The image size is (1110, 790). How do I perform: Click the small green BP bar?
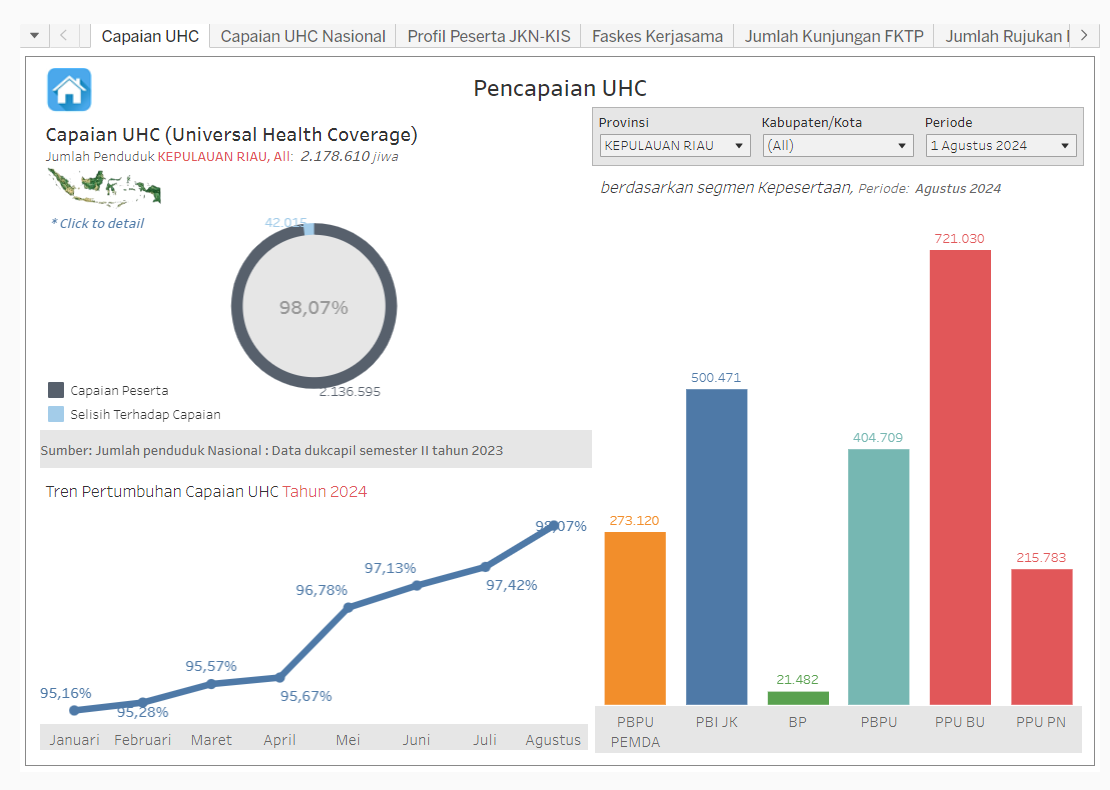tap(798, 698)
